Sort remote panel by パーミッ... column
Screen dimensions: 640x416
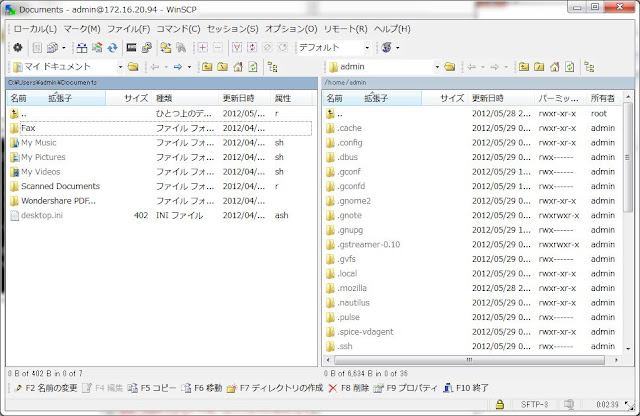click(560, 98)
